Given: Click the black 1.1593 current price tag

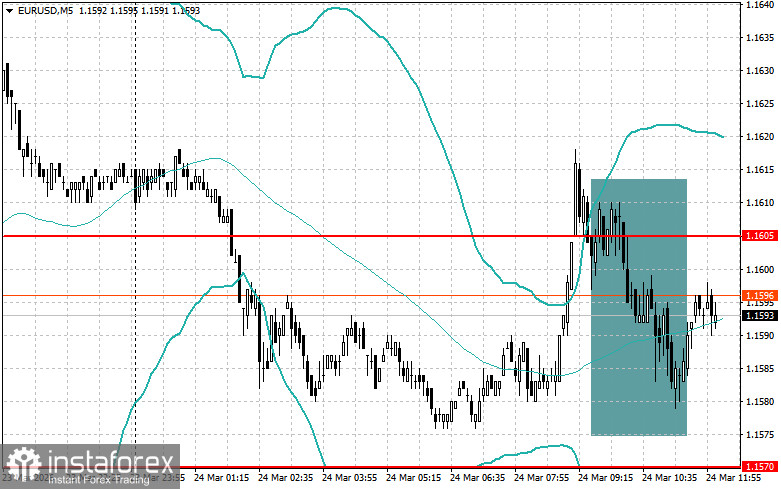Looking at the screenshot, I should pyautogui.click(x=760, y=316).
